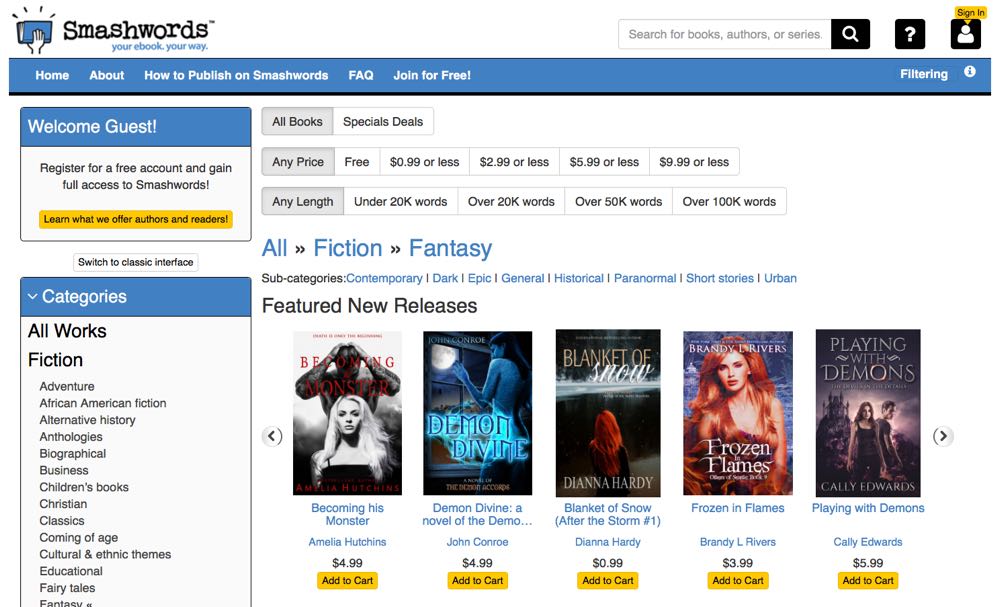Click the Fantasy breadcrumb link
Image resolution: width=1000 pixels, height=607 pixels.
coord(450,248)
